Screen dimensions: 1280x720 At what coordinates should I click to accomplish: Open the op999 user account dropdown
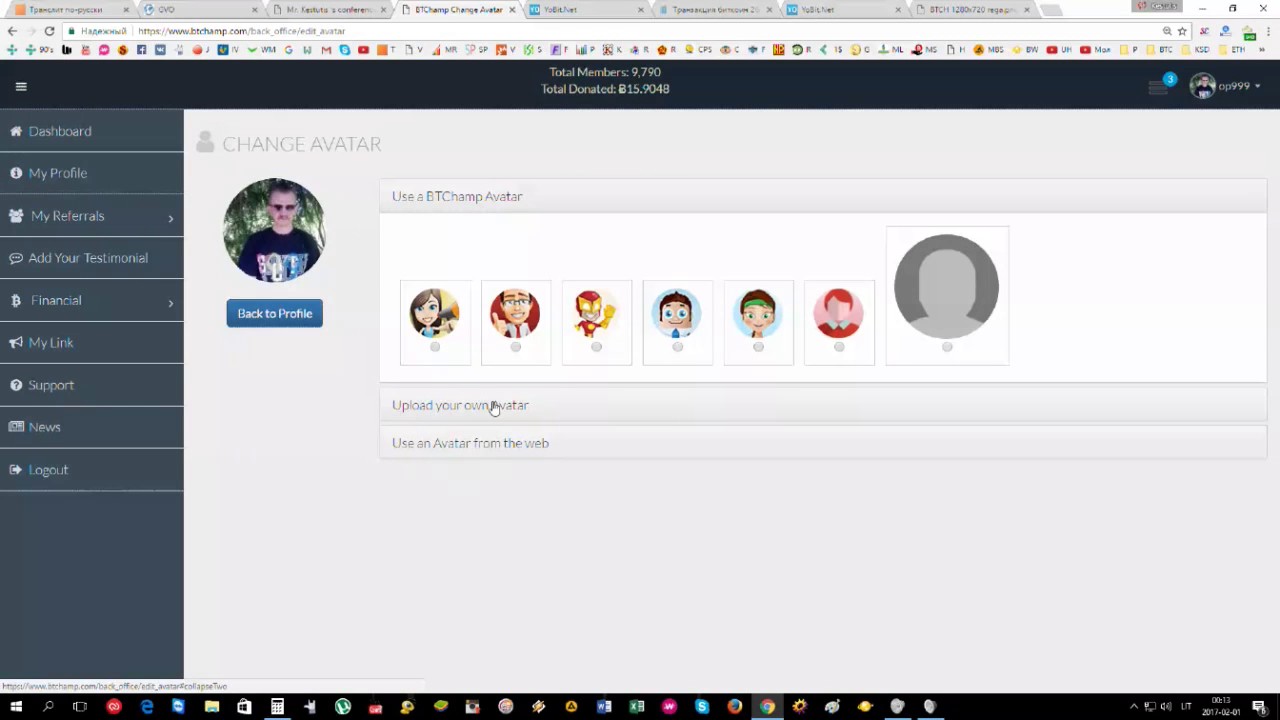point(1225,86)
